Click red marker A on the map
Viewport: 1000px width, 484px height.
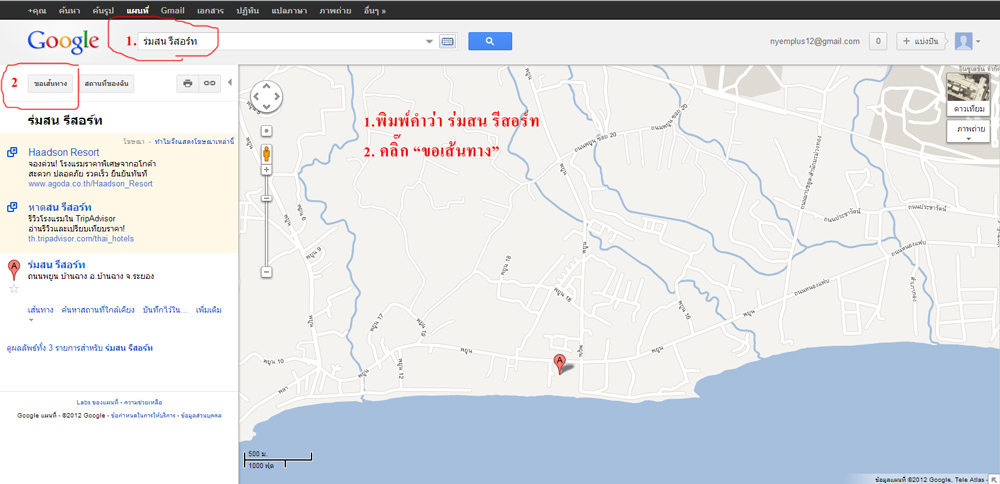(560, 364)
